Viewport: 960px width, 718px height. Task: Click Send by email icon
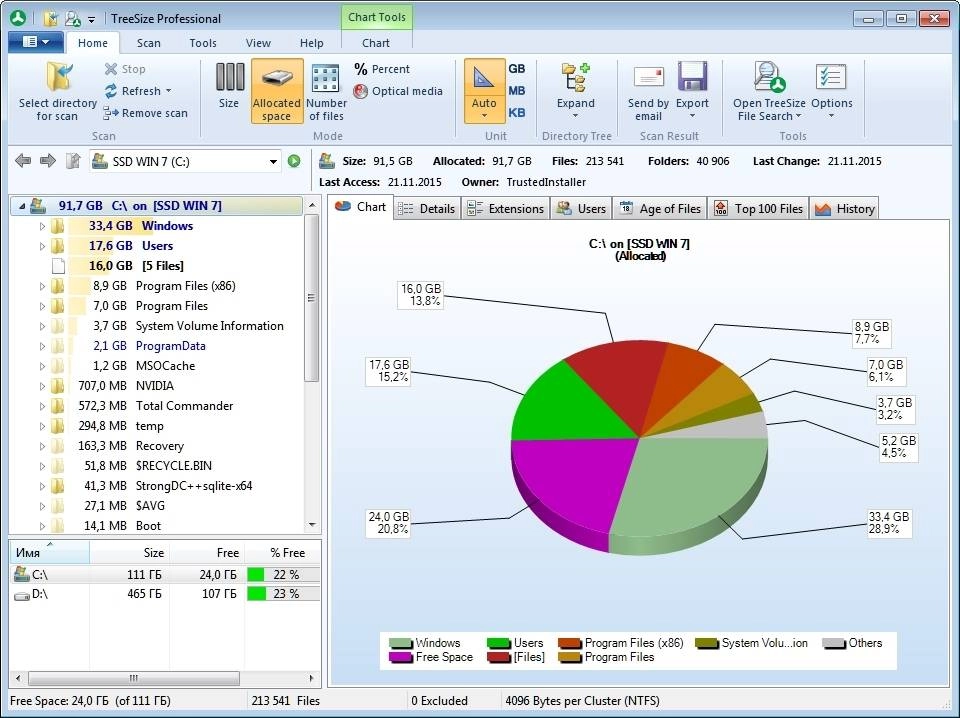pyautogui.click(x=648, y=78)
